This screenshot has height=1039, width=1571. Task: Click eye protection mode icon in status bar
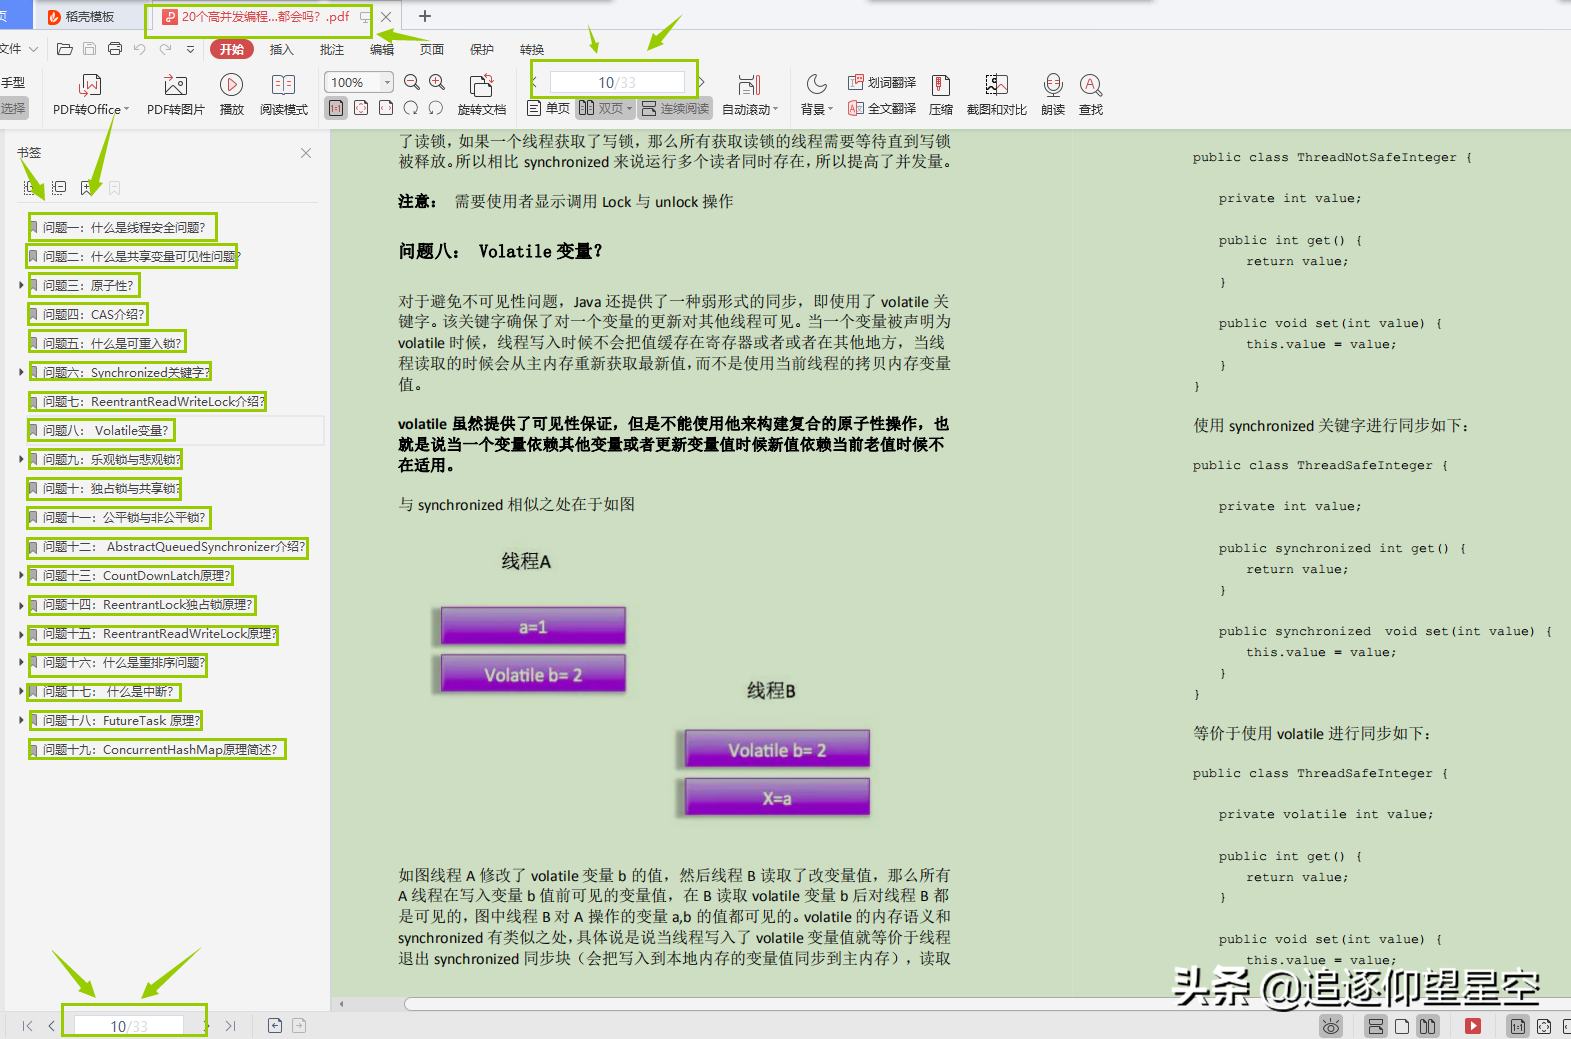click(x=1331, y=1026)
